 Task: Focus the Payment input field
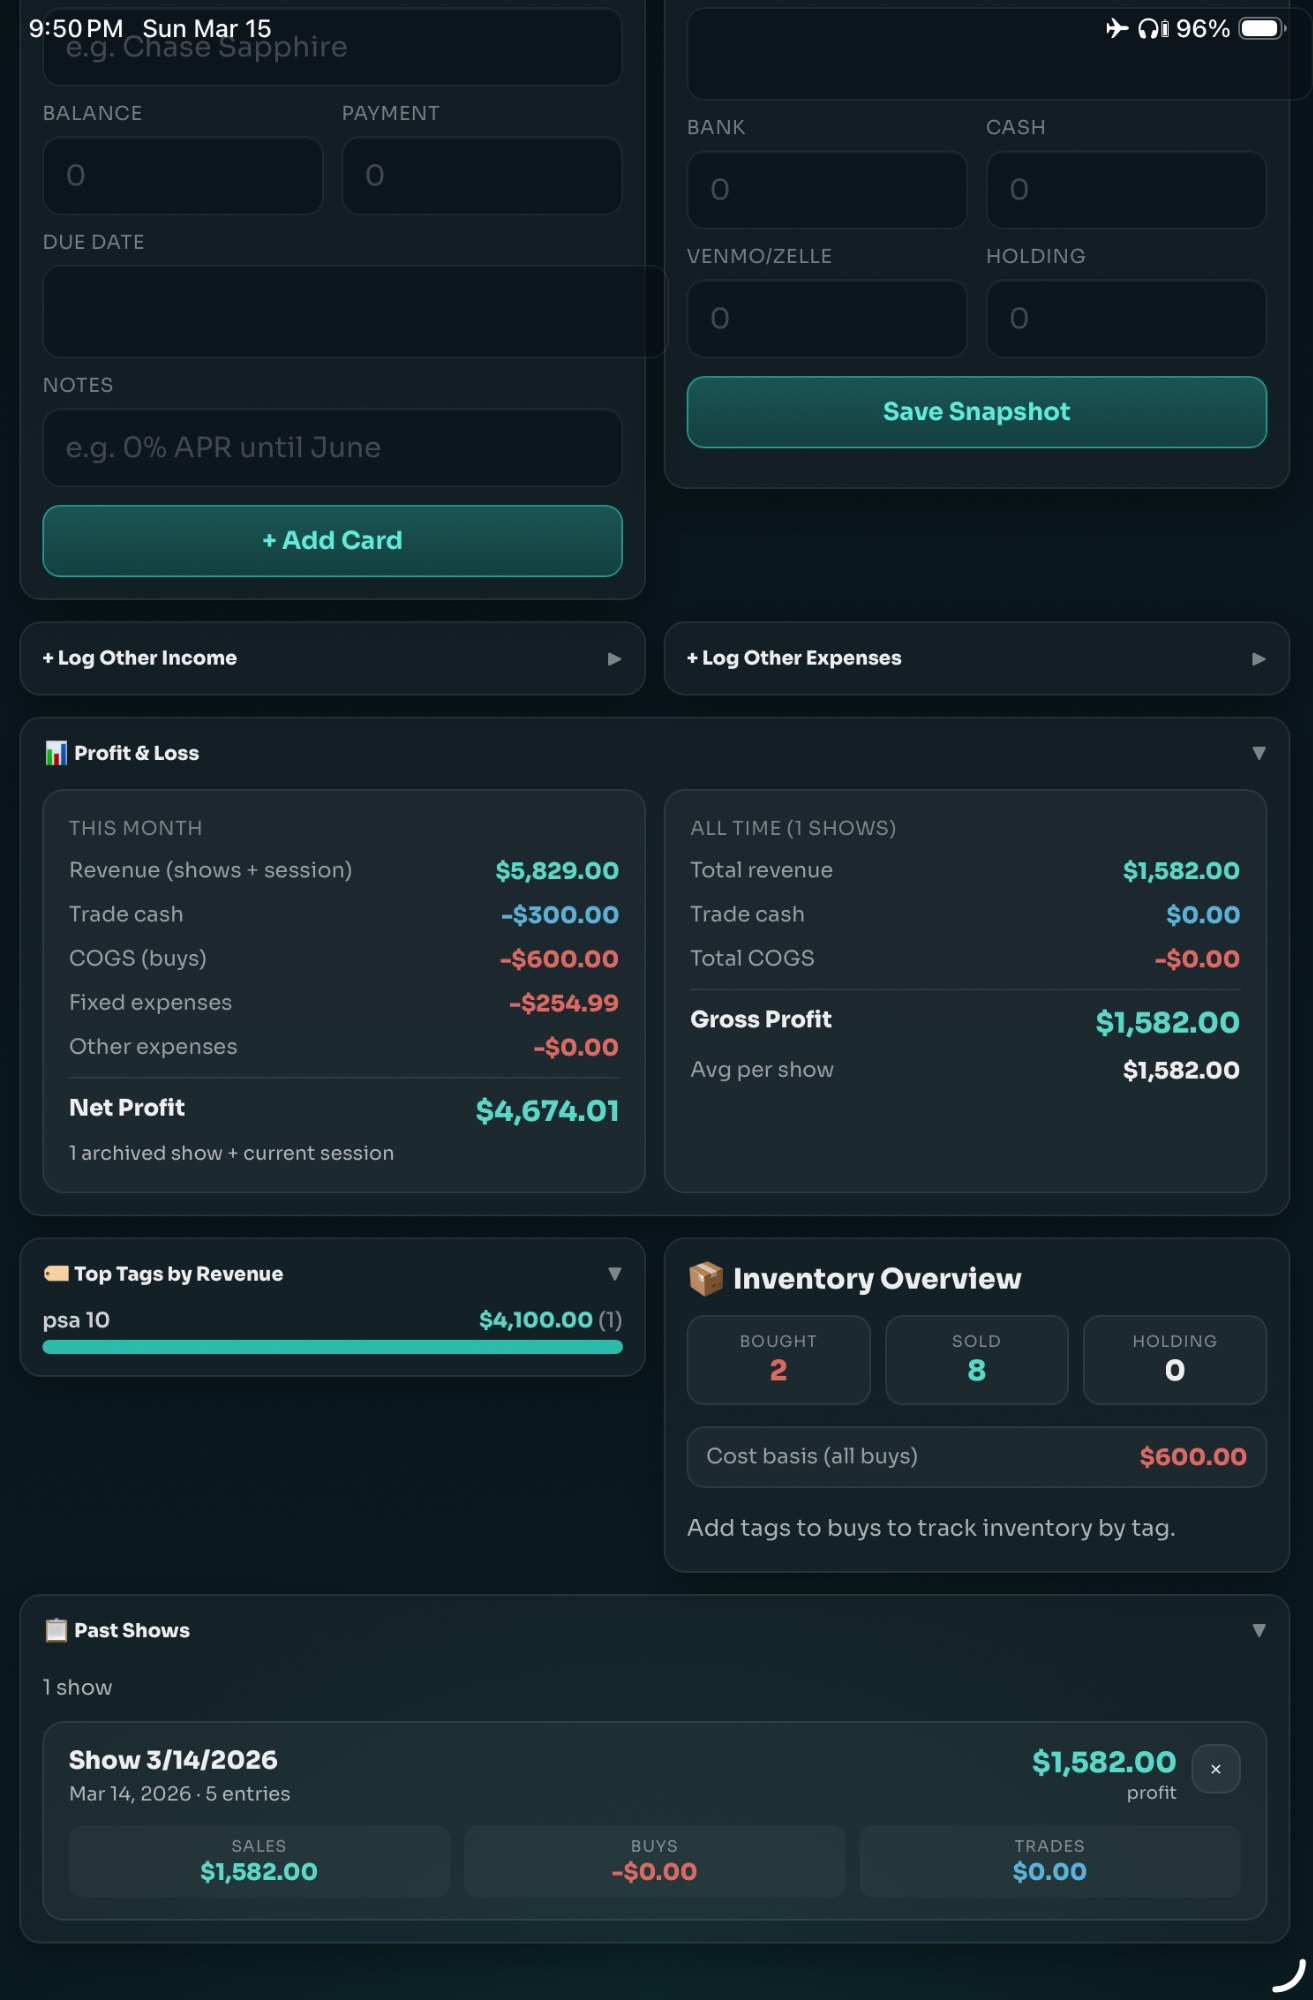pos(482,176)
